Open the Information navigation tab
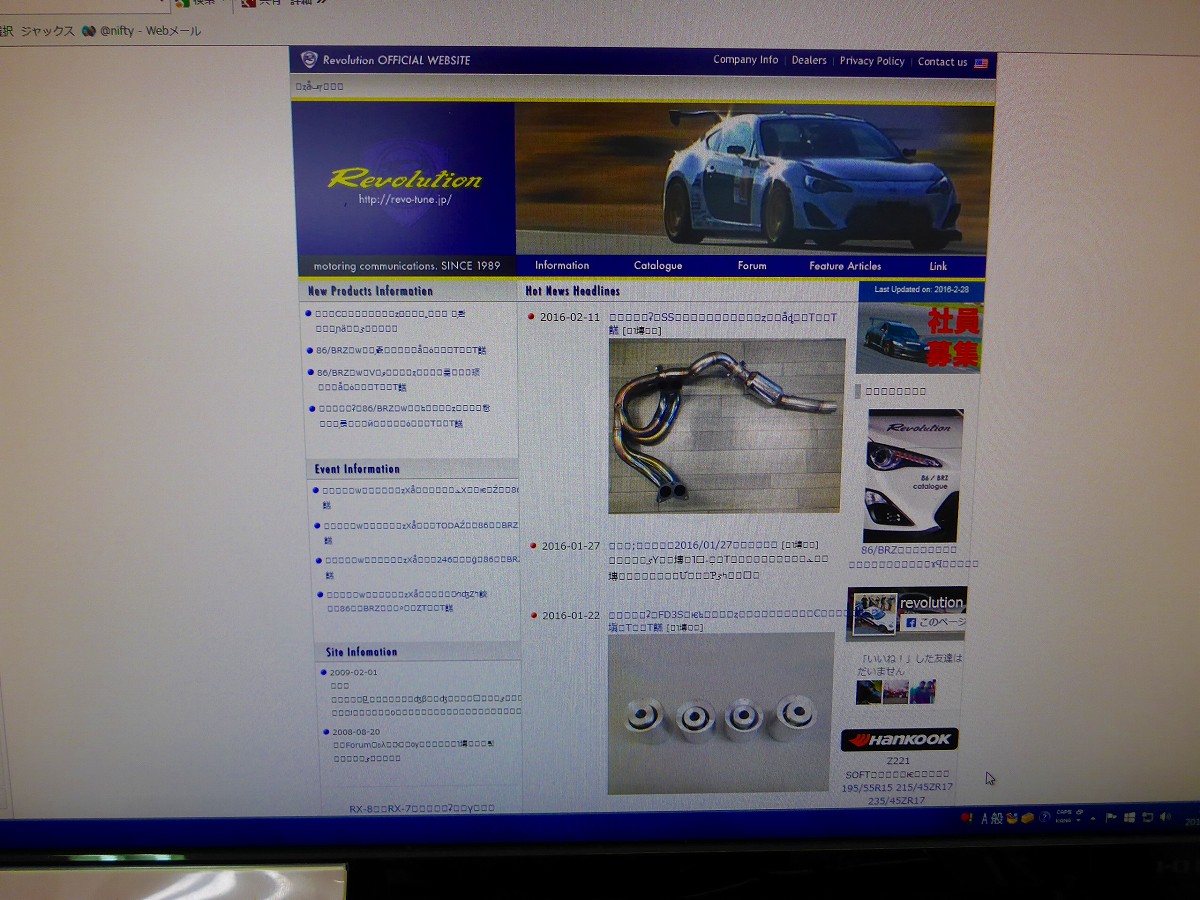Screen dimensions: 1200x900 click(562, 265)
